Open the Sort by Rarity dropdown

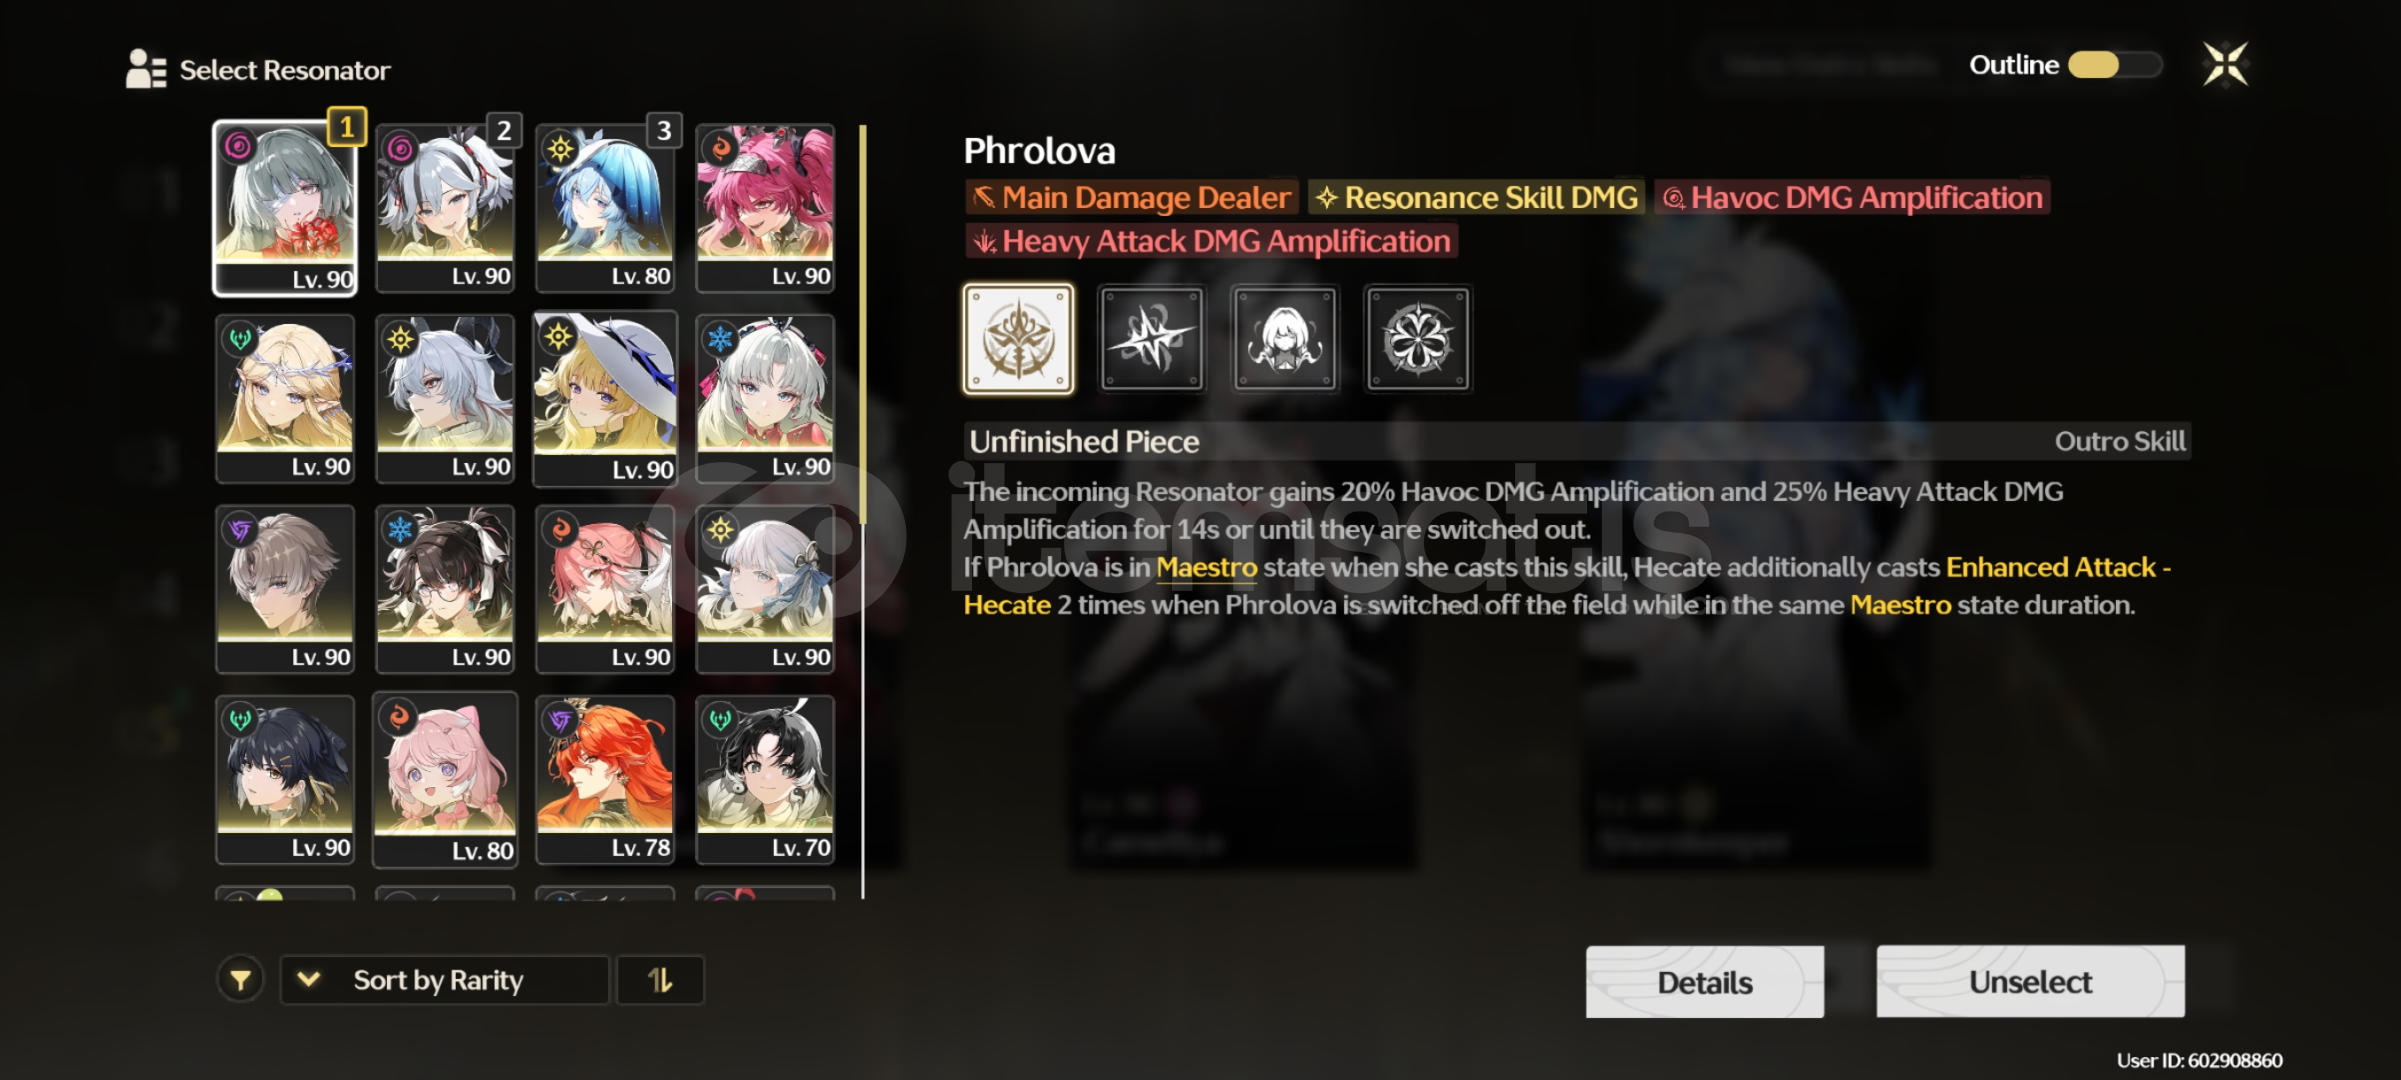(x=444, y=980)
